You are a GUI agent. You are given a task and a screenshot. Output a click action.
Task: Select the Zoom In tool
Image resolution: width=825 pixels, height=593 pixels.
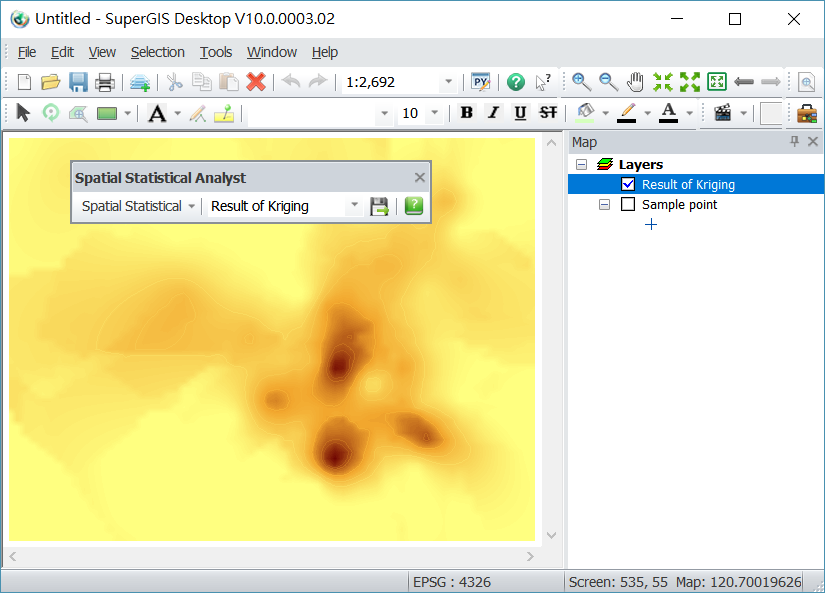[581, 82]
